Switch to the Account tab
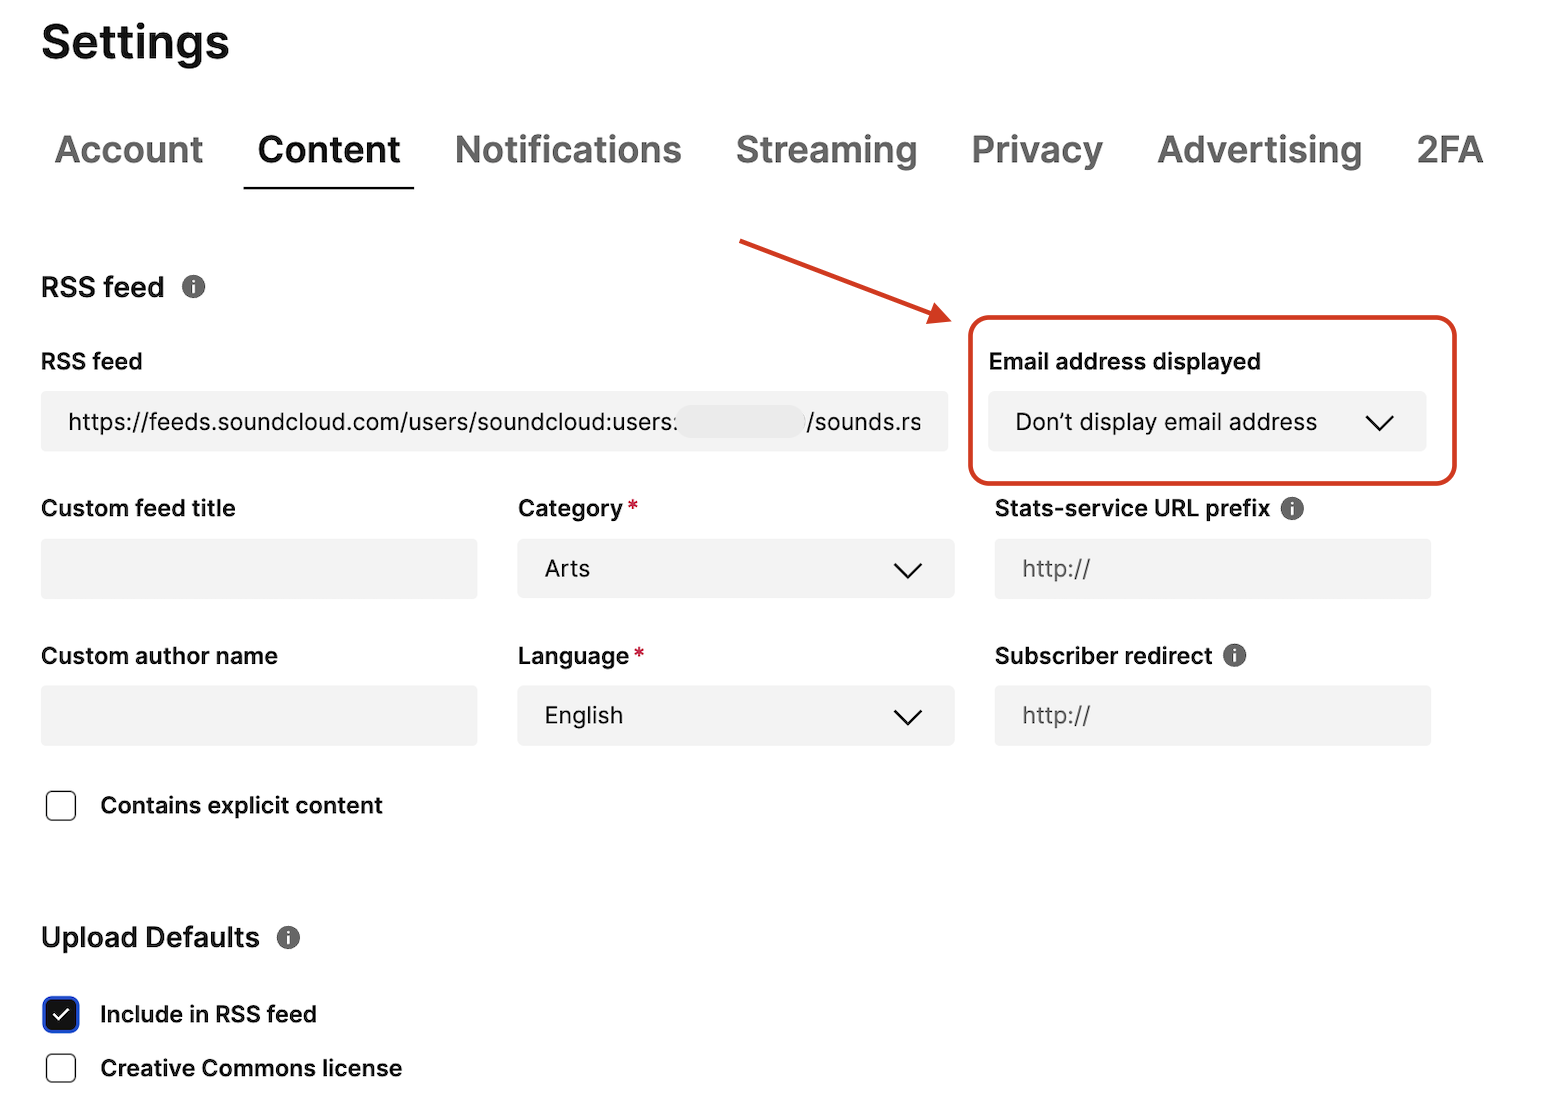The height and width of the screenshot is (1102, 1546). point(129,150)
